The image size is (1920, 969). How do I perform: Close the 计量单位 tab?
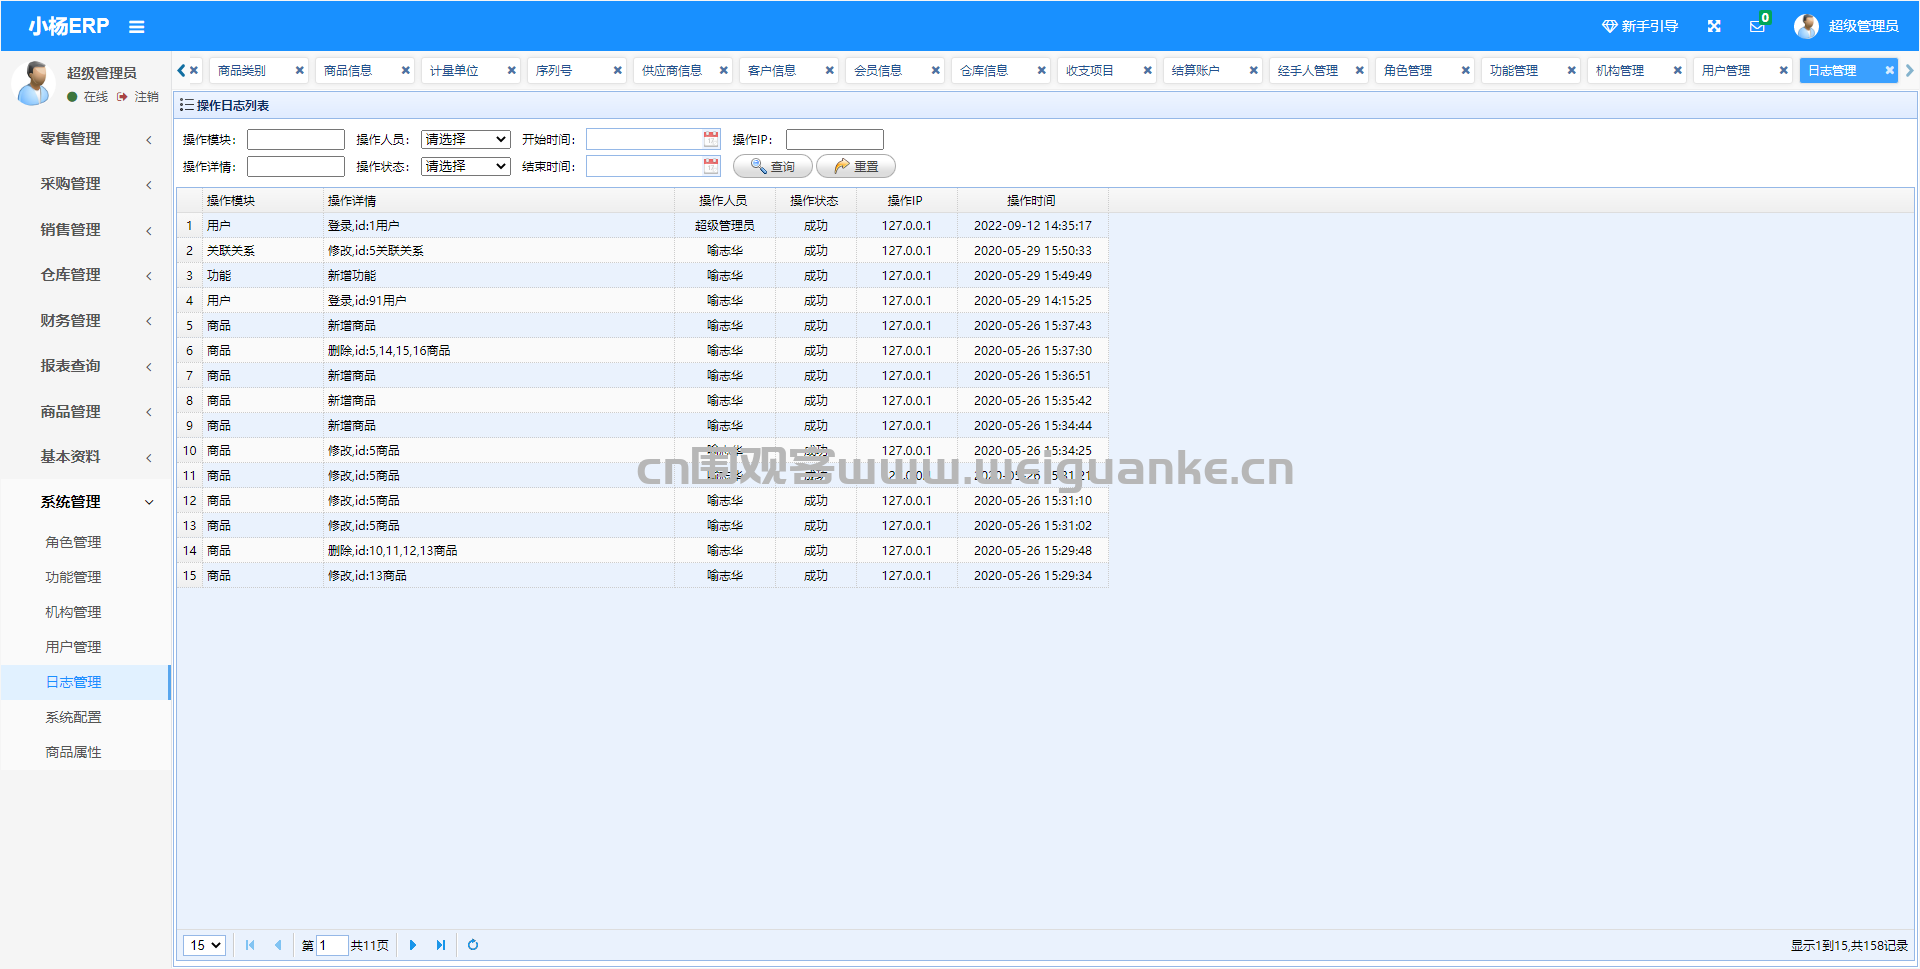[x=511, y=70]
